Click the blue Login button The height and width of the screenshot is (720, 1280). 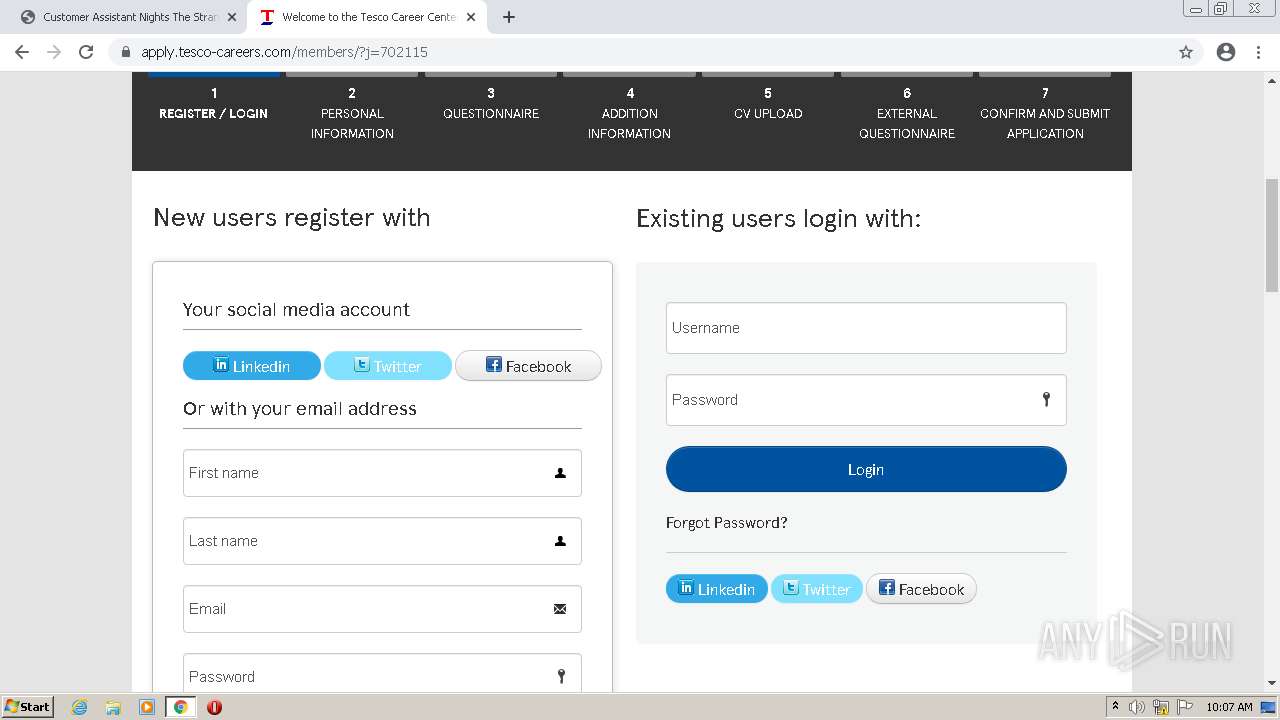pos(866,469)
